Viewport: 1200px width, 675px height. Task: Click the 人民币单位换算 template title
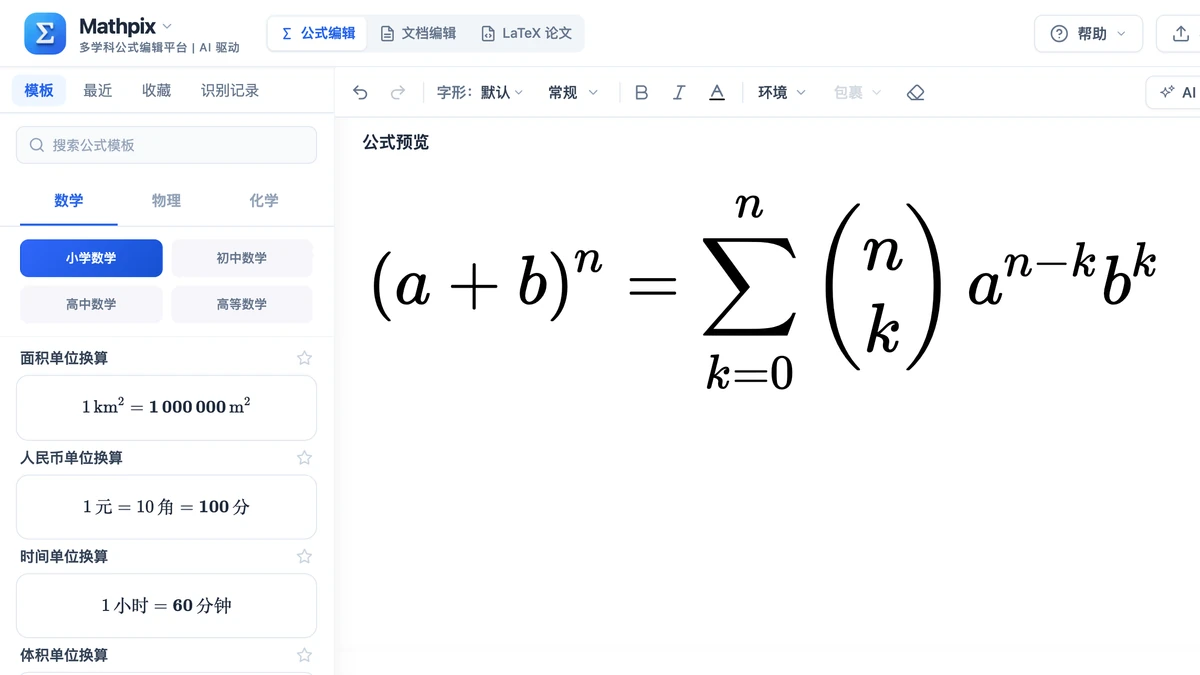point(71,458)
